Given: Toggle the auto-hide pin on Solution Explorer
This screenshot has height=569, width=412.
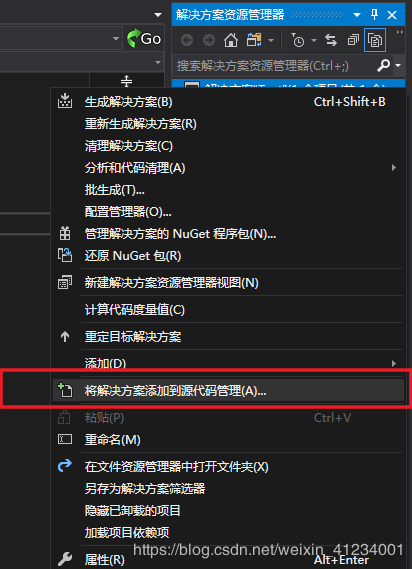Looking at the screenshot, I should coord(375,15).
